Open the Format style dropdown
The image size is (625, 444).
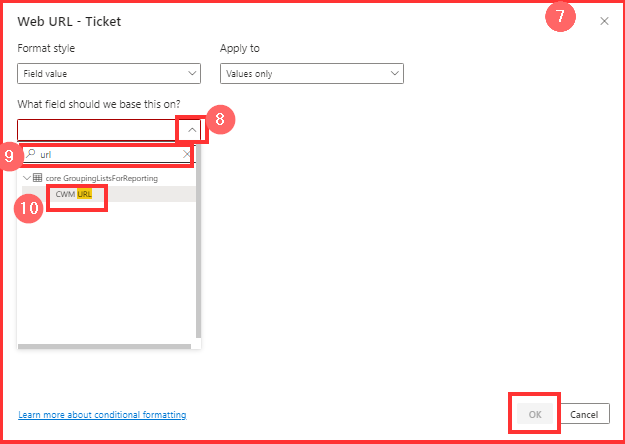tap(109, 74)
